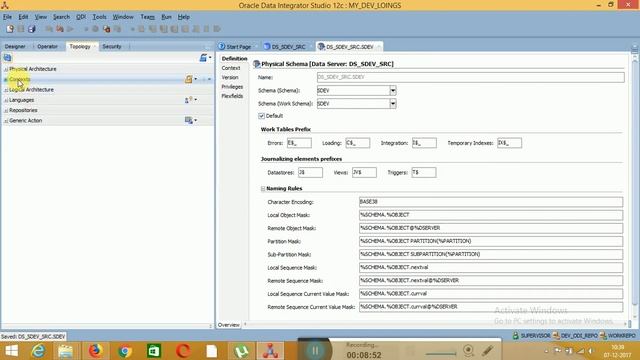The height and width of the screenshot is (360, 640).
Task: Open Chrome from the taskbar
Action: click(124, 351)
